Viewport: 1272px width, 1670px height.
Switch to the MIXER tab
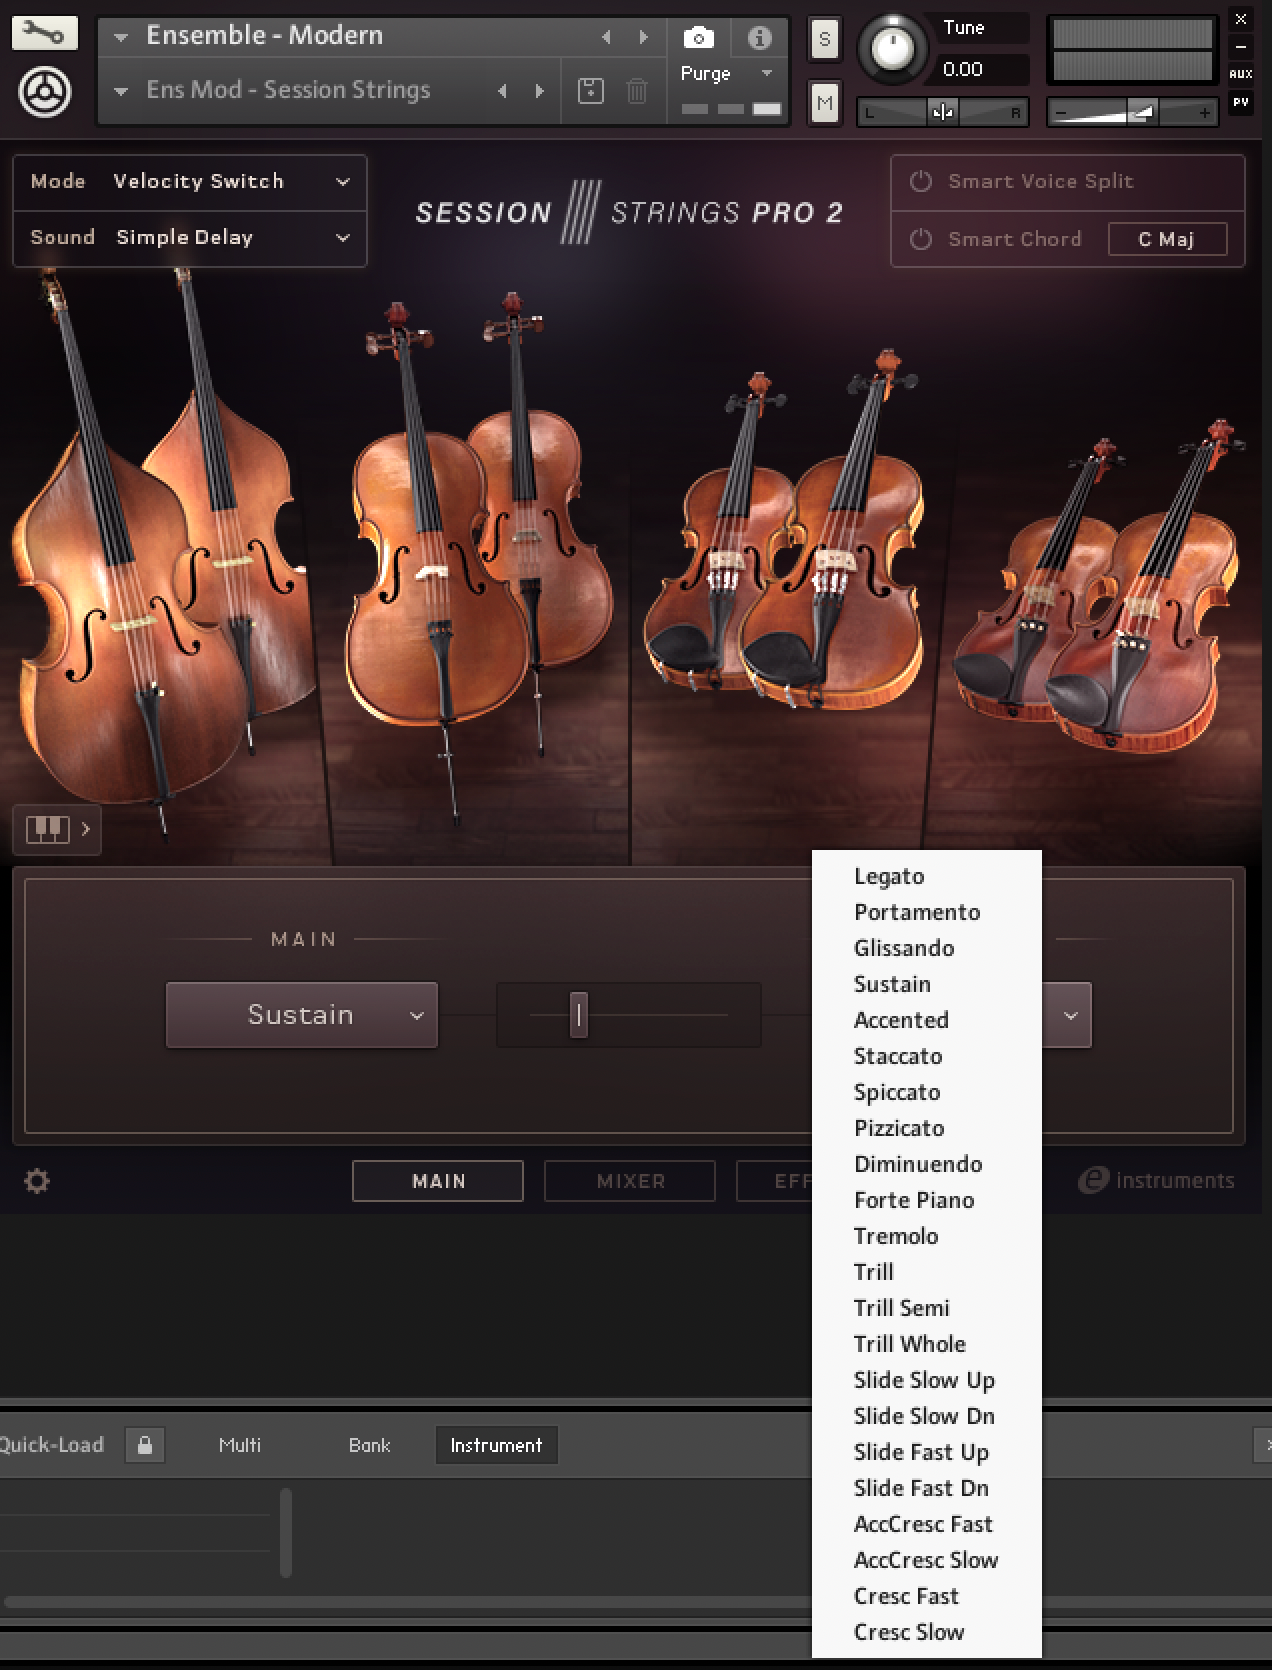pyautogui.click(x=630, y=1181)
